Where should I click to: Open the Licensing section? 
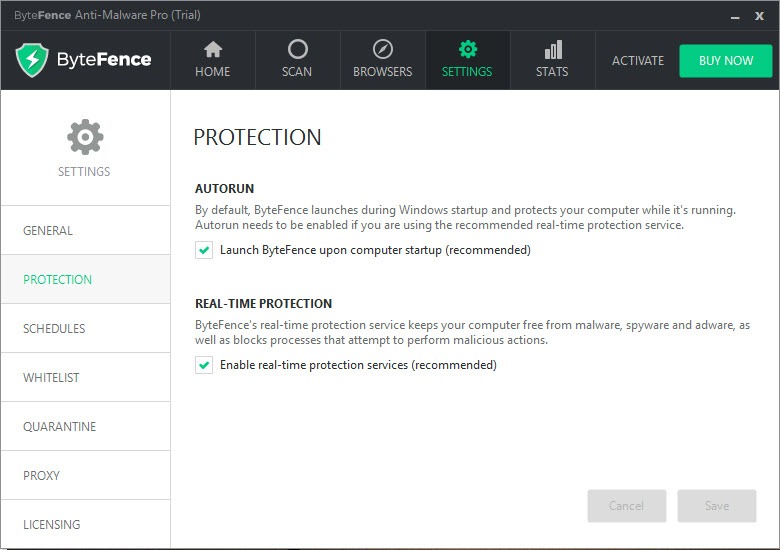tap(86, 524)
